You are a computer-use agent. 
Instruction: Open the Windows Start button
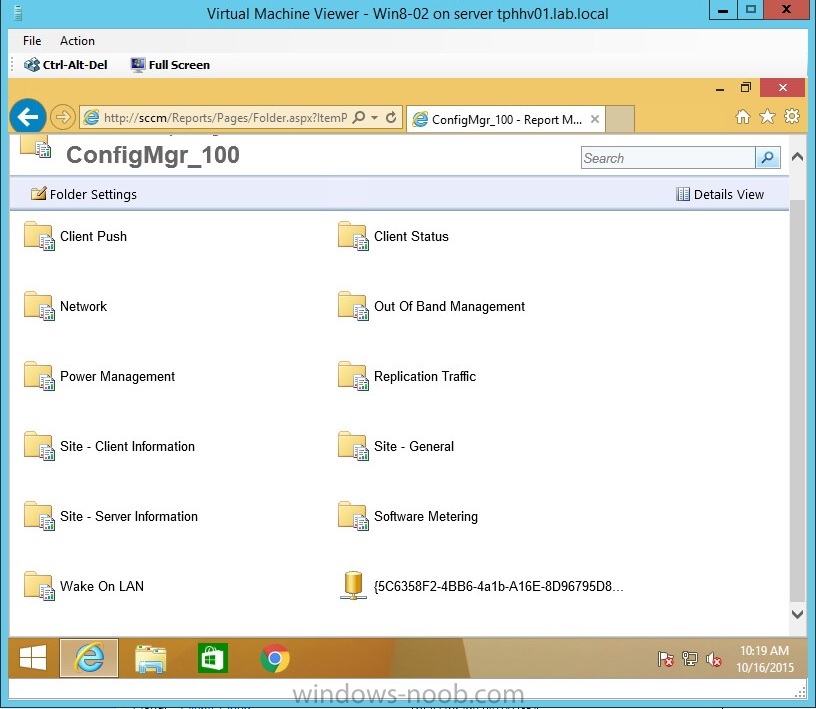[33, 658]
